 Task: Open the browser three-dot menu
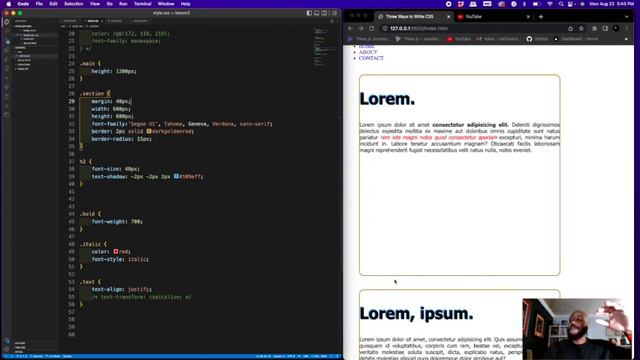point(627,29)
